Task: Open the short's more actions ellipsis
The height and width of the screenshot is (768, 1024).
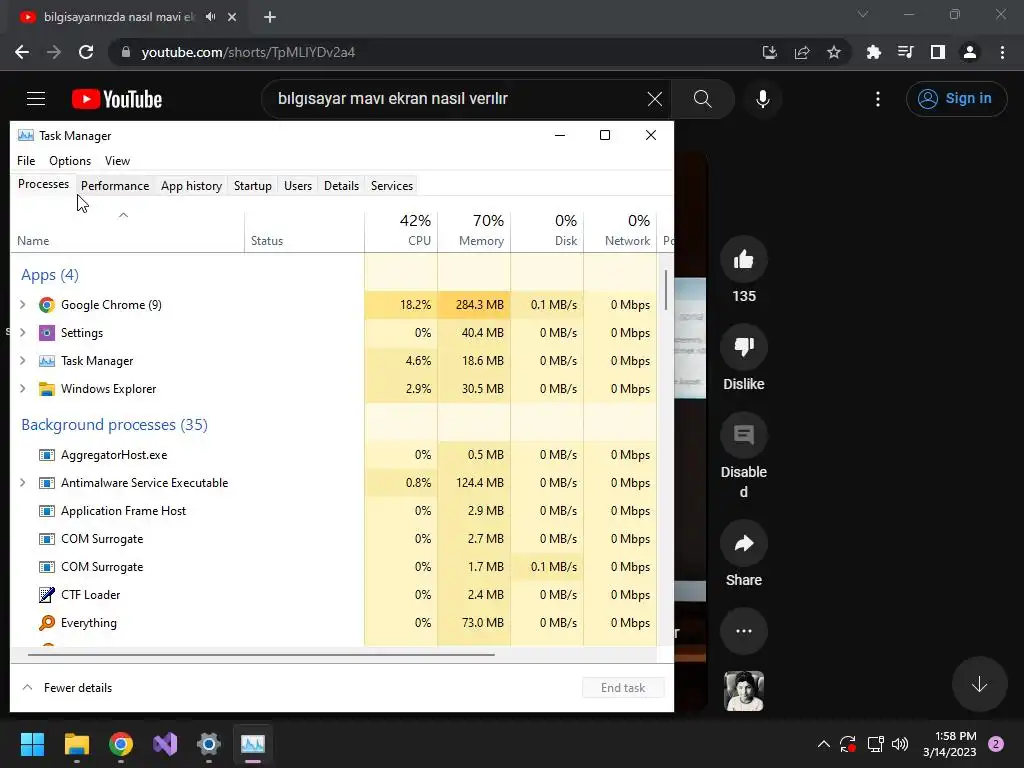Action: click(744, 631)
